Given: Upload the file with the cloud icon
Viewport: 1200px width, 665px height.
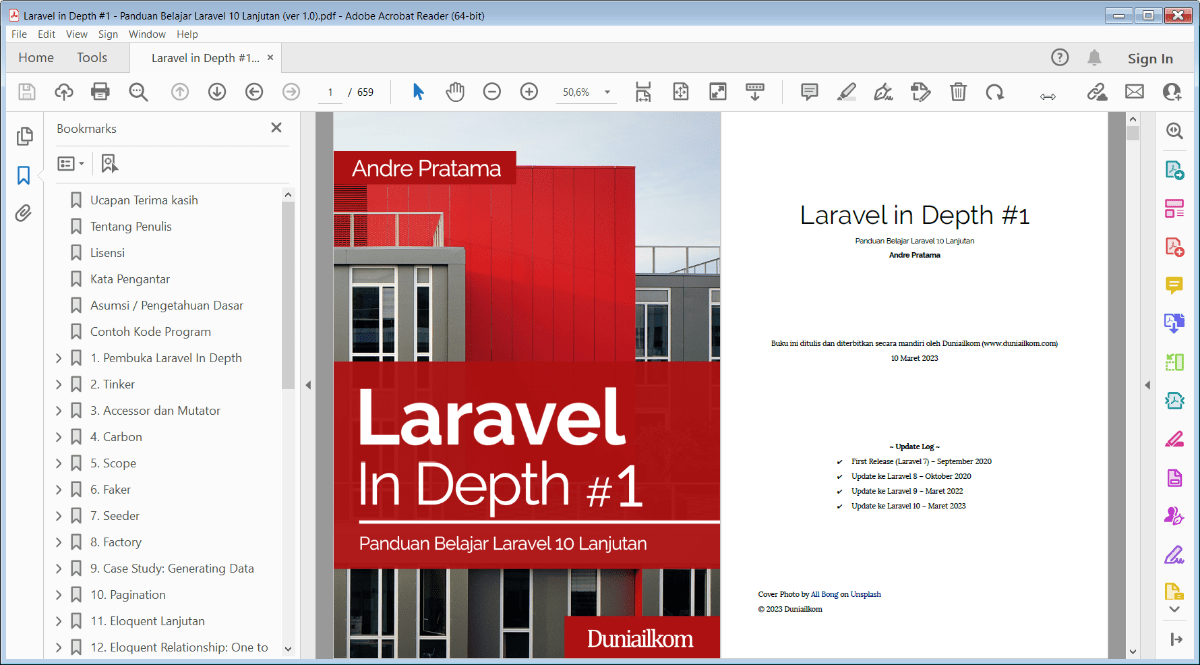Looking at the screenshot, I should click(x=63, y=92).
